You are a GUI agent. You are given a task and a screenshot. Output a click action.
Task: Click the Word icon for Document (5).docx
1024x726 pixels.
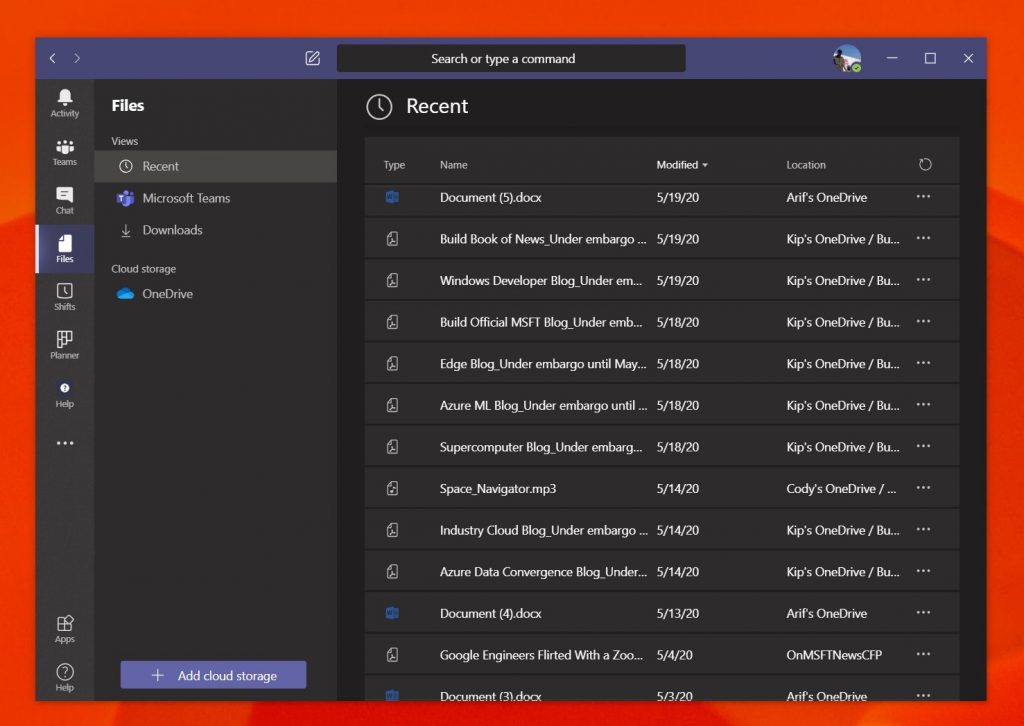pyautogui.click(x=392, y=197)
